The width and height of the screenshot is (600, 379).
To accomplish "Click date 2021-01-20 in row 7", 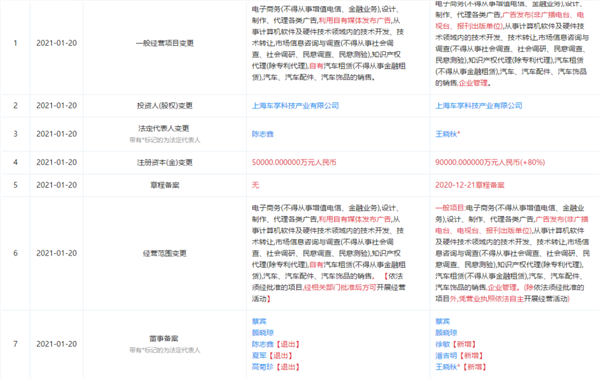I will (x=57, y=344).
